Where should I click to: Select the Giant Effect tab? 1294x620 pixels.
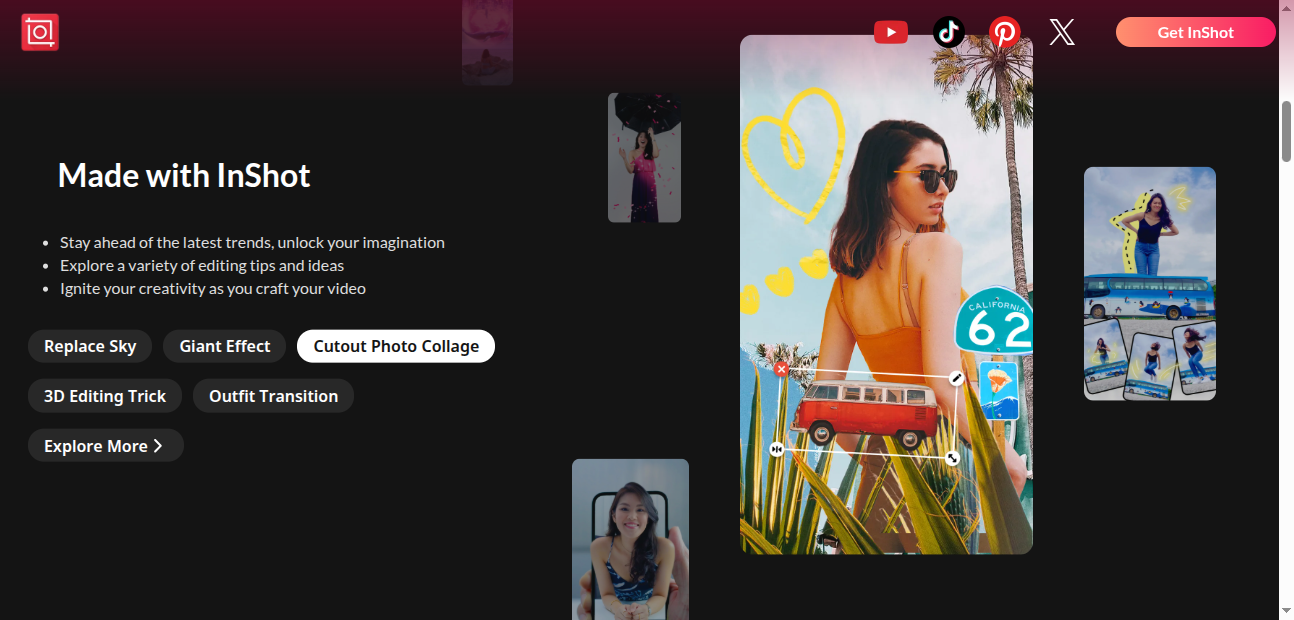225,346
